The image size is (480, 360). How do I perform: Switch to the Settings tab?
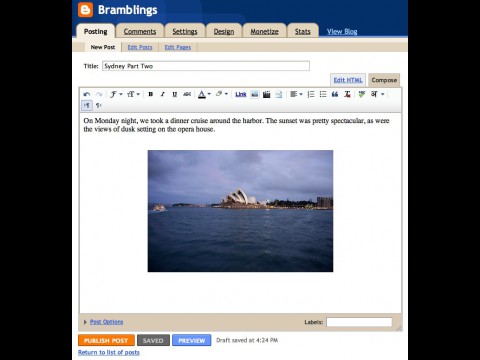[x=185, y=32]
